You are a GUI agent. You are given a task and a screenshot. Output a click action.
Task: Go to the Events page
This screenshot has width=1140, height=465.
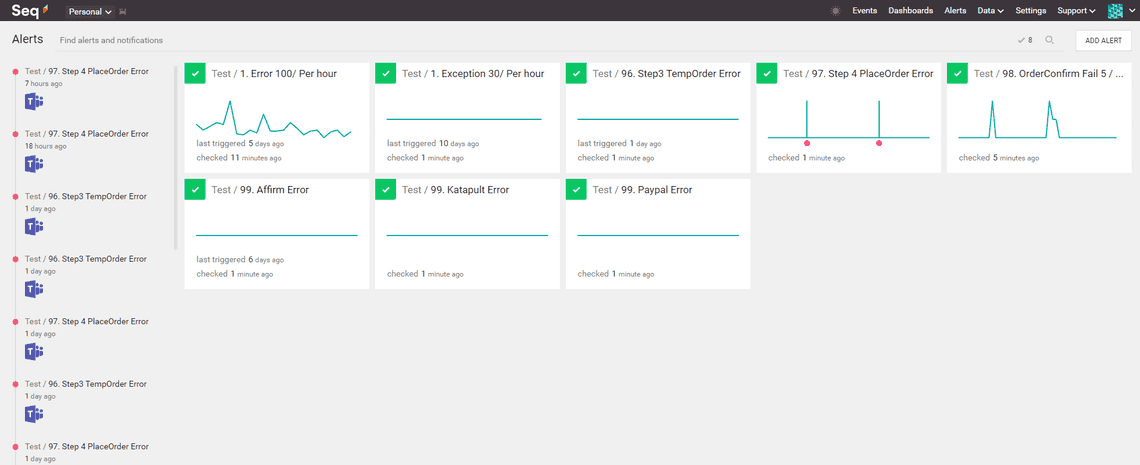click(x=864, y=11)
